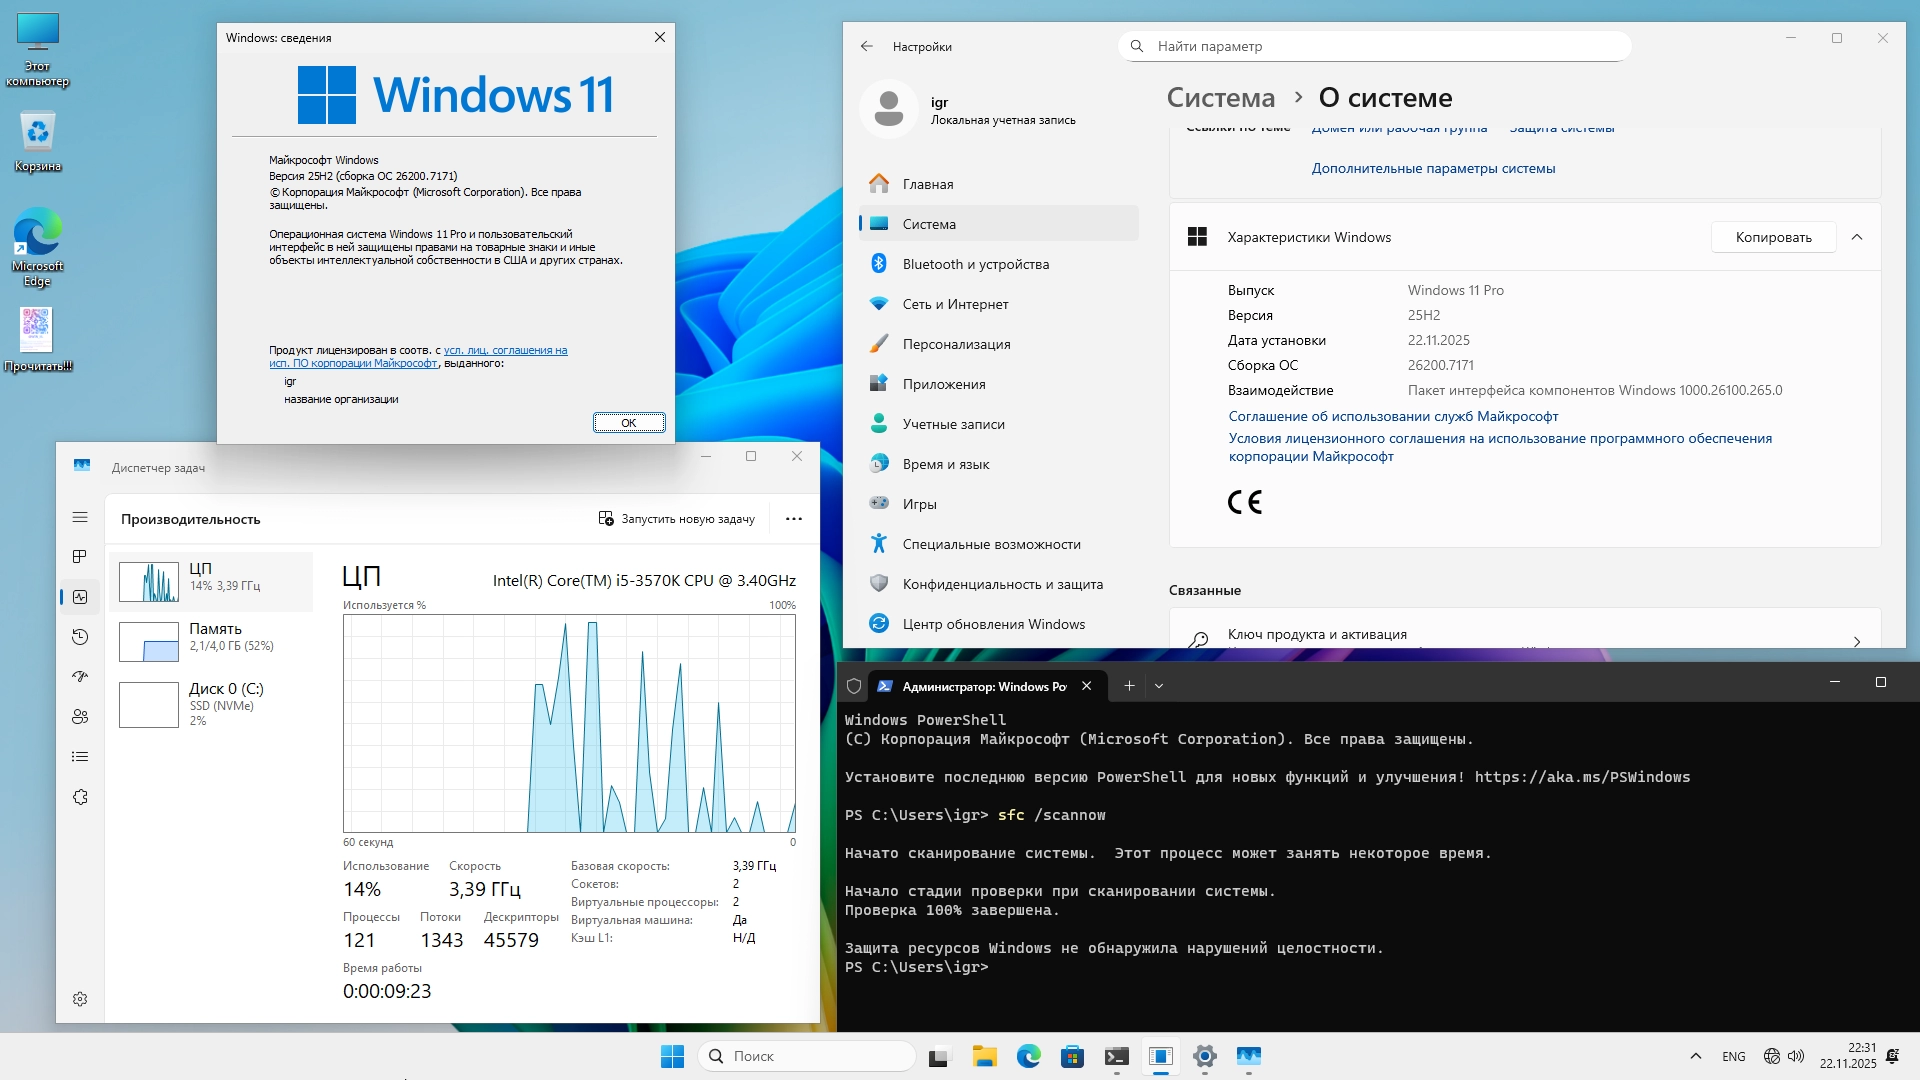This screenshot has width=1920, height=1080.
Task: Open Processes page icon in Task Manager
Action: coord(80,557)
